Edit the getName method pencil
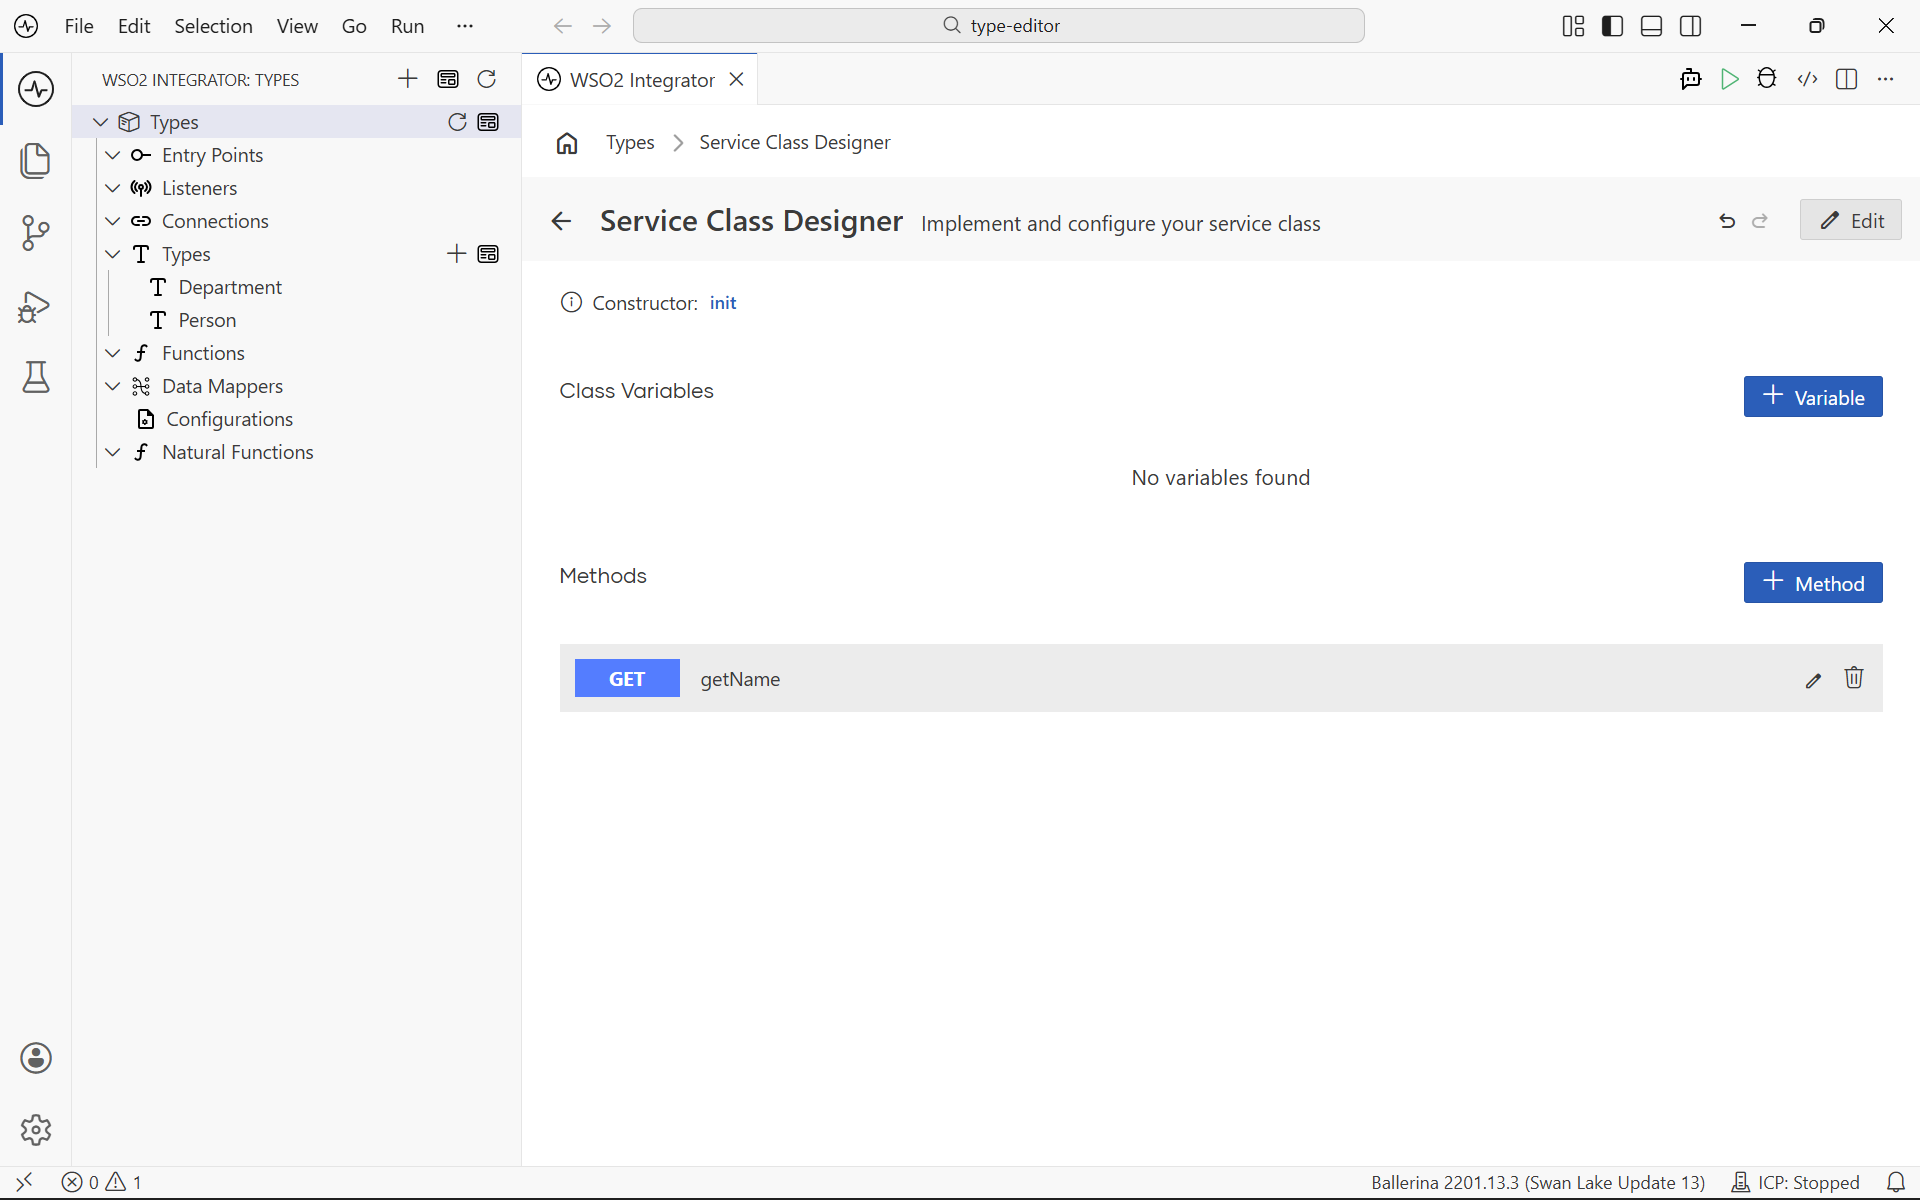This screenshot has height=1200, width=1920. pyautogui.click(x=1814, y=680)
